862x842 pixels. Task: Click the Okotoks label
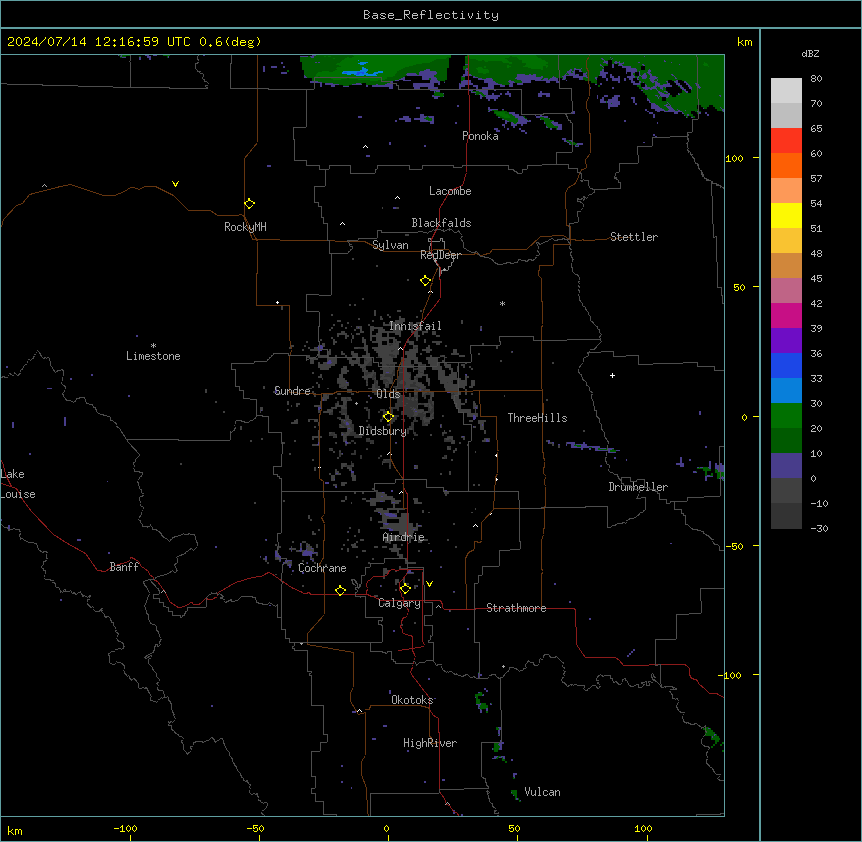tap(412, 700)
